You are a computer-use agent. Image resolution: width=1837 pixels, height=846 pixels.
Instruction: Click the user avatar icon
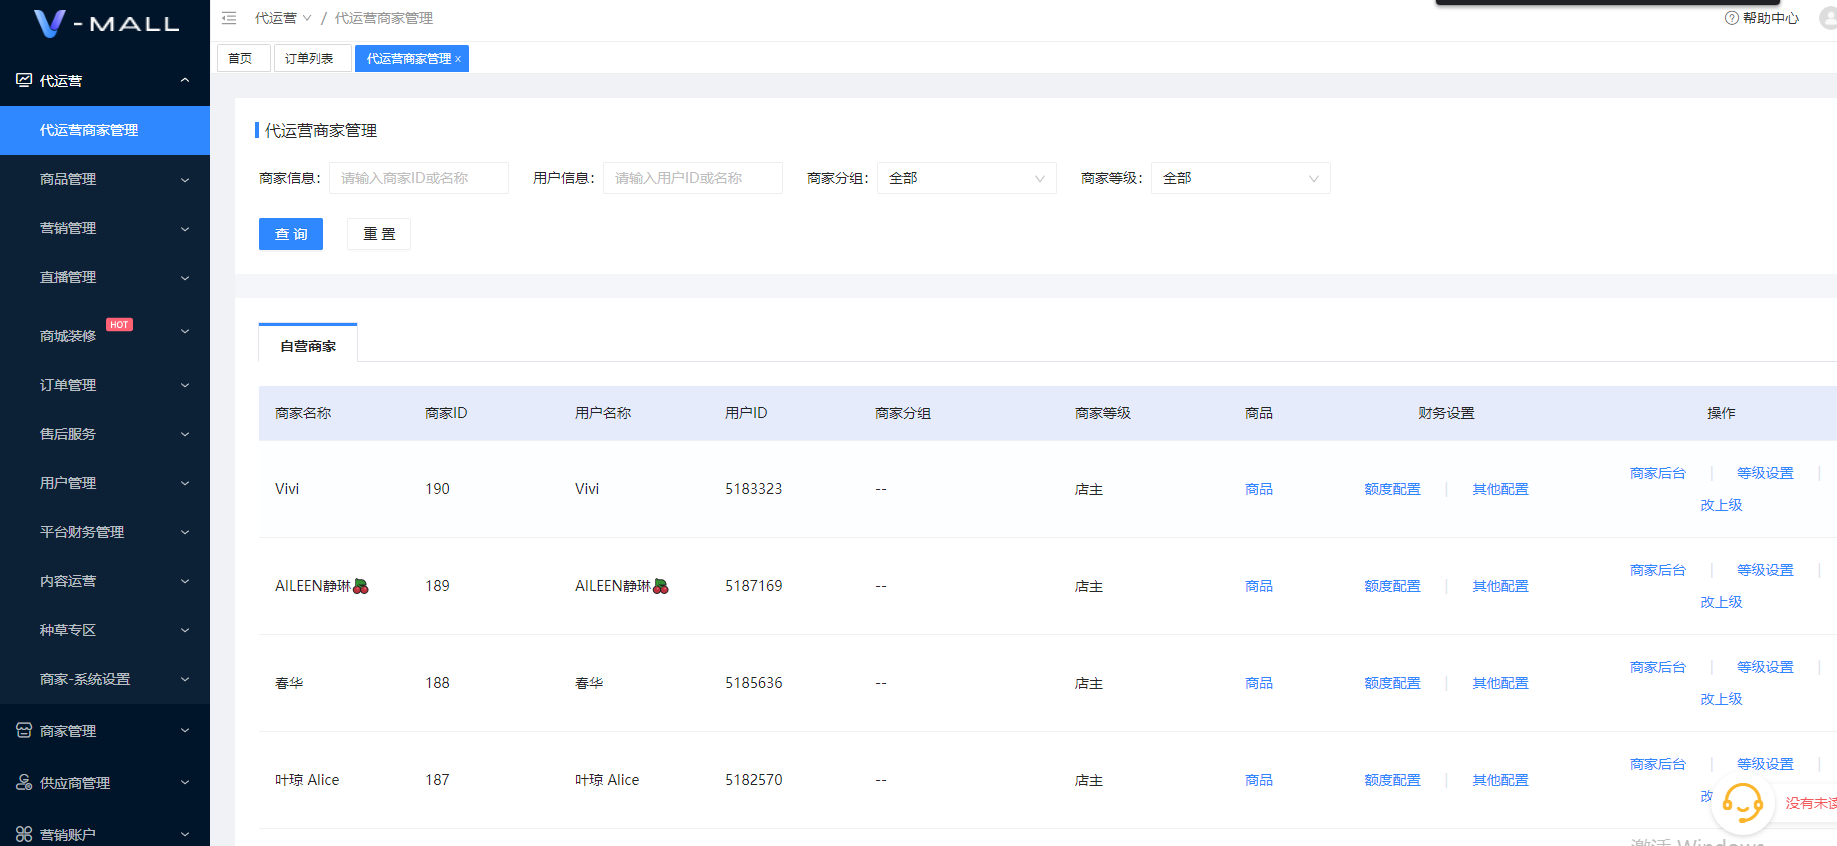[x=1828, y=18]
